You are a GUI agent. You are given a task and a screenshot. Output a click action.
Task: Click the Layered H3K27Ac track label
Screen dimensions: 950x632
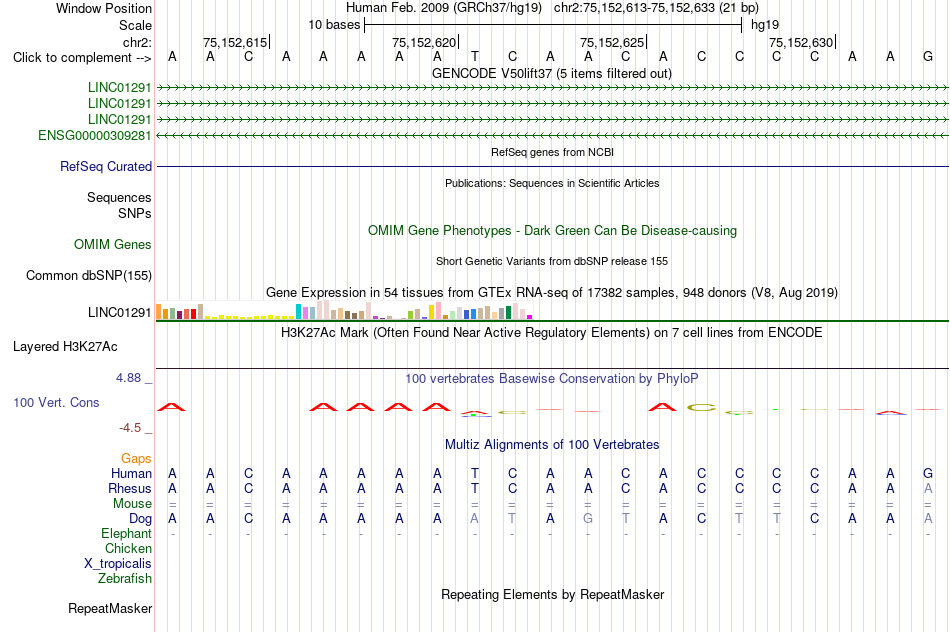65,347
